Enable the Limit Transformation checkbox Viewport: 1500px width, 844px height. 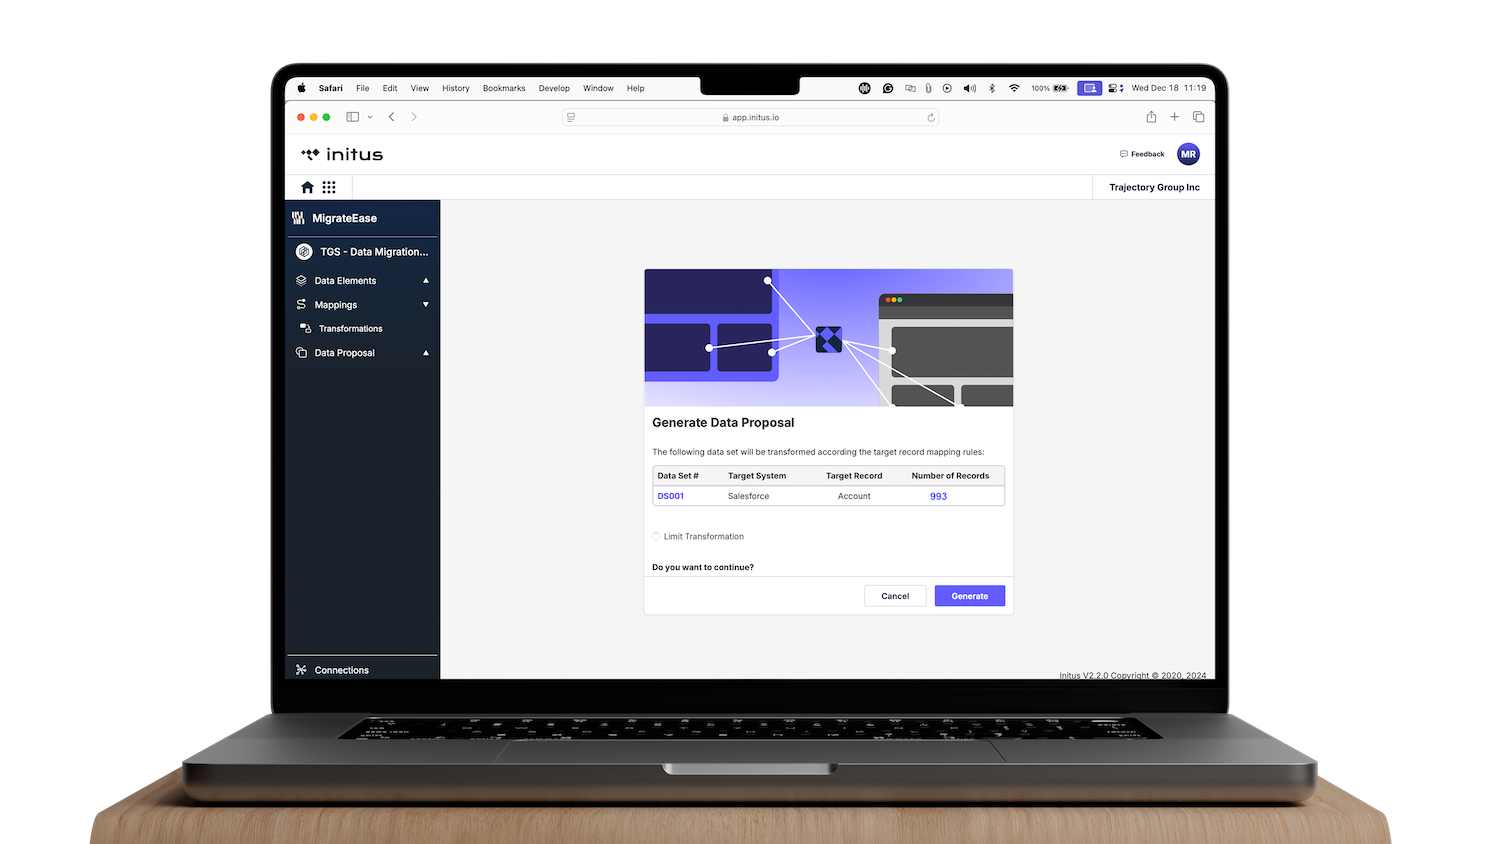pos(657,537)
